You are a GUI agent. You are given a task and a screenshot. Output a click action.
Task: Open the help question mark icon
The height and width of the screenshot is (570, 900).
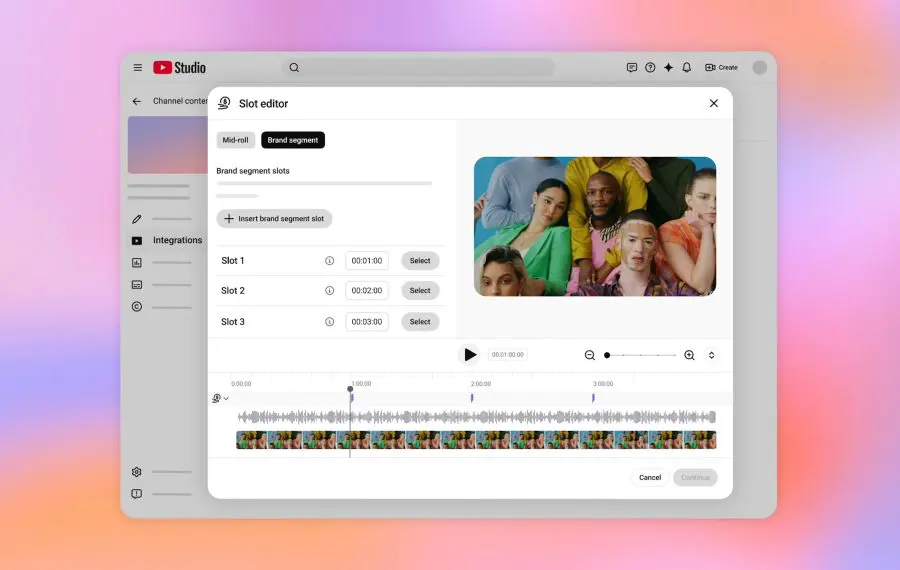(650, 68)
